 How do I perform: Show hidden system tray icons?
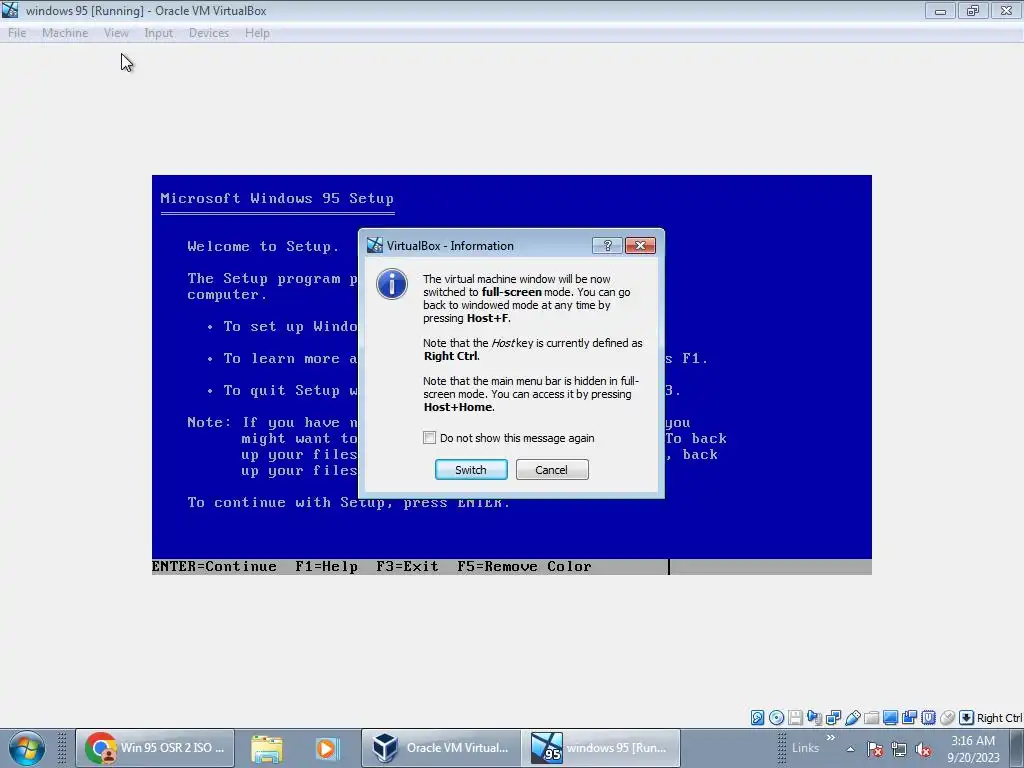(850, 749)
